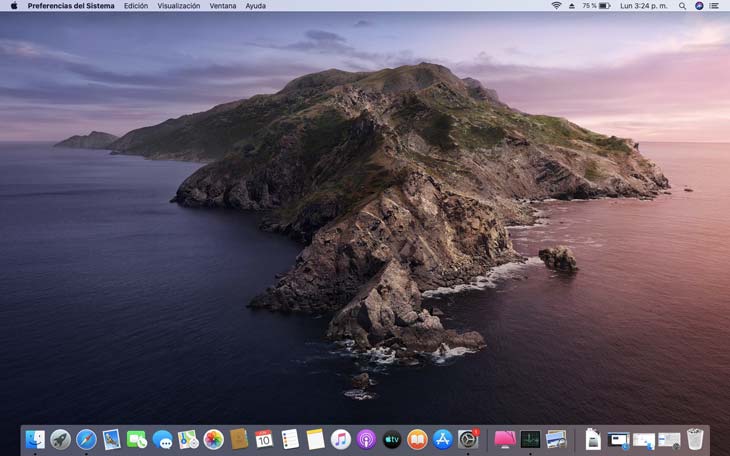
Task: Open the Apple menu
Action: (x=14, y=6)
